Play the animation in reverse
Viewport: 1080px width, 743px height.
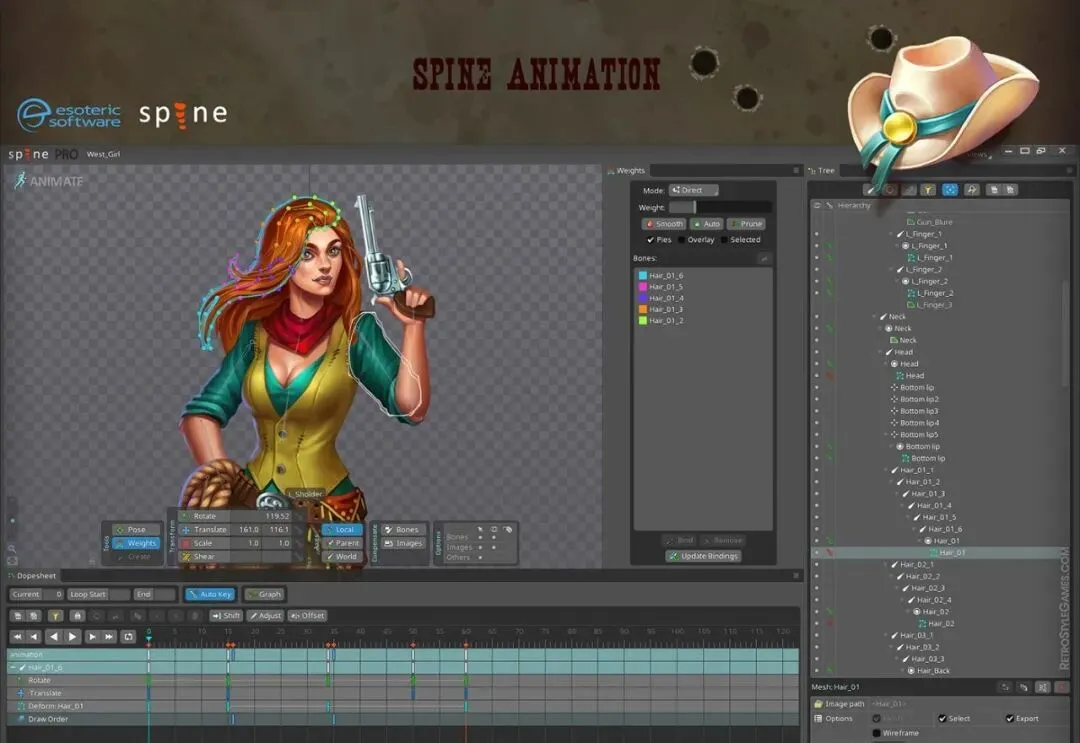(54, 637)
